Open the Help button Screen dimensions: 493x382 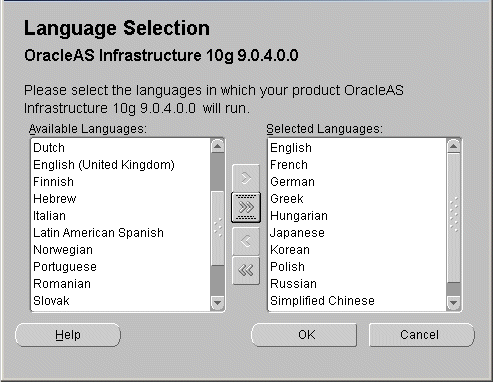tap(68, 335)
